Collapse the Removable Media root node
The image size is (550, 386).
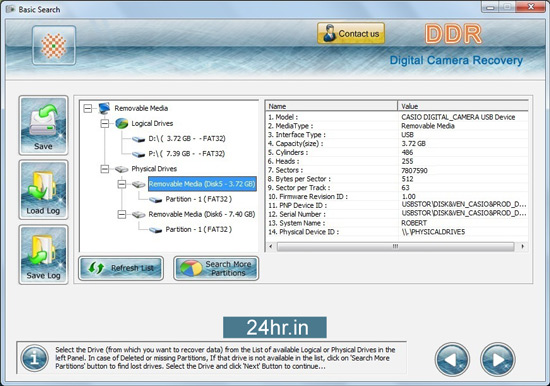coord(88,108)
